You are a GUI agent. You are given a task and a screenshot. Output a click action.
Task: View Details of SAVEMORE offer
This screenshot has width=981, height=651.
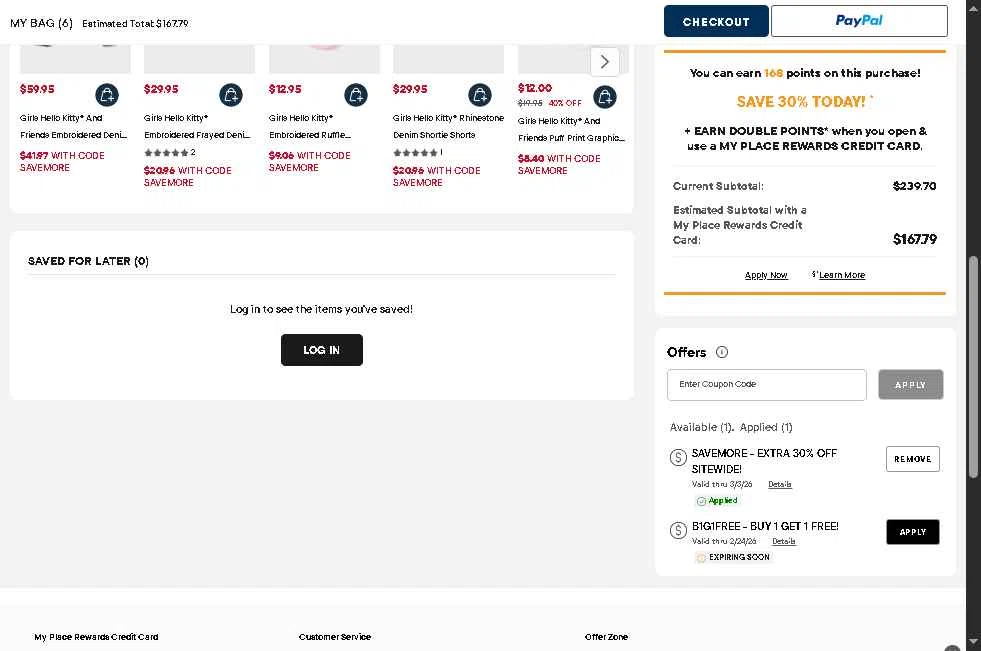780,484
